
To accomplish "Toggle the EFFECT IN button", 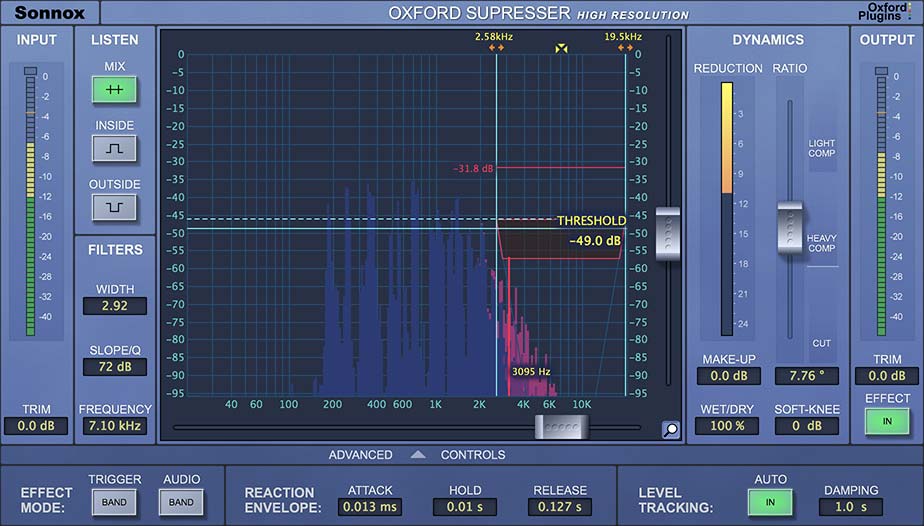I will [x=887, y=421].
